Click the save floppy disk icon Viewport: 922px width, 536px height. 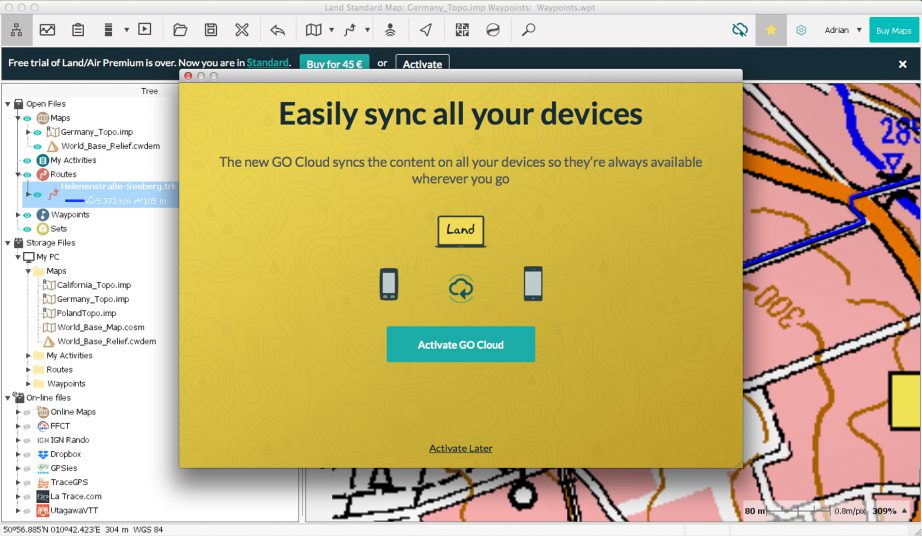[211, 30]
